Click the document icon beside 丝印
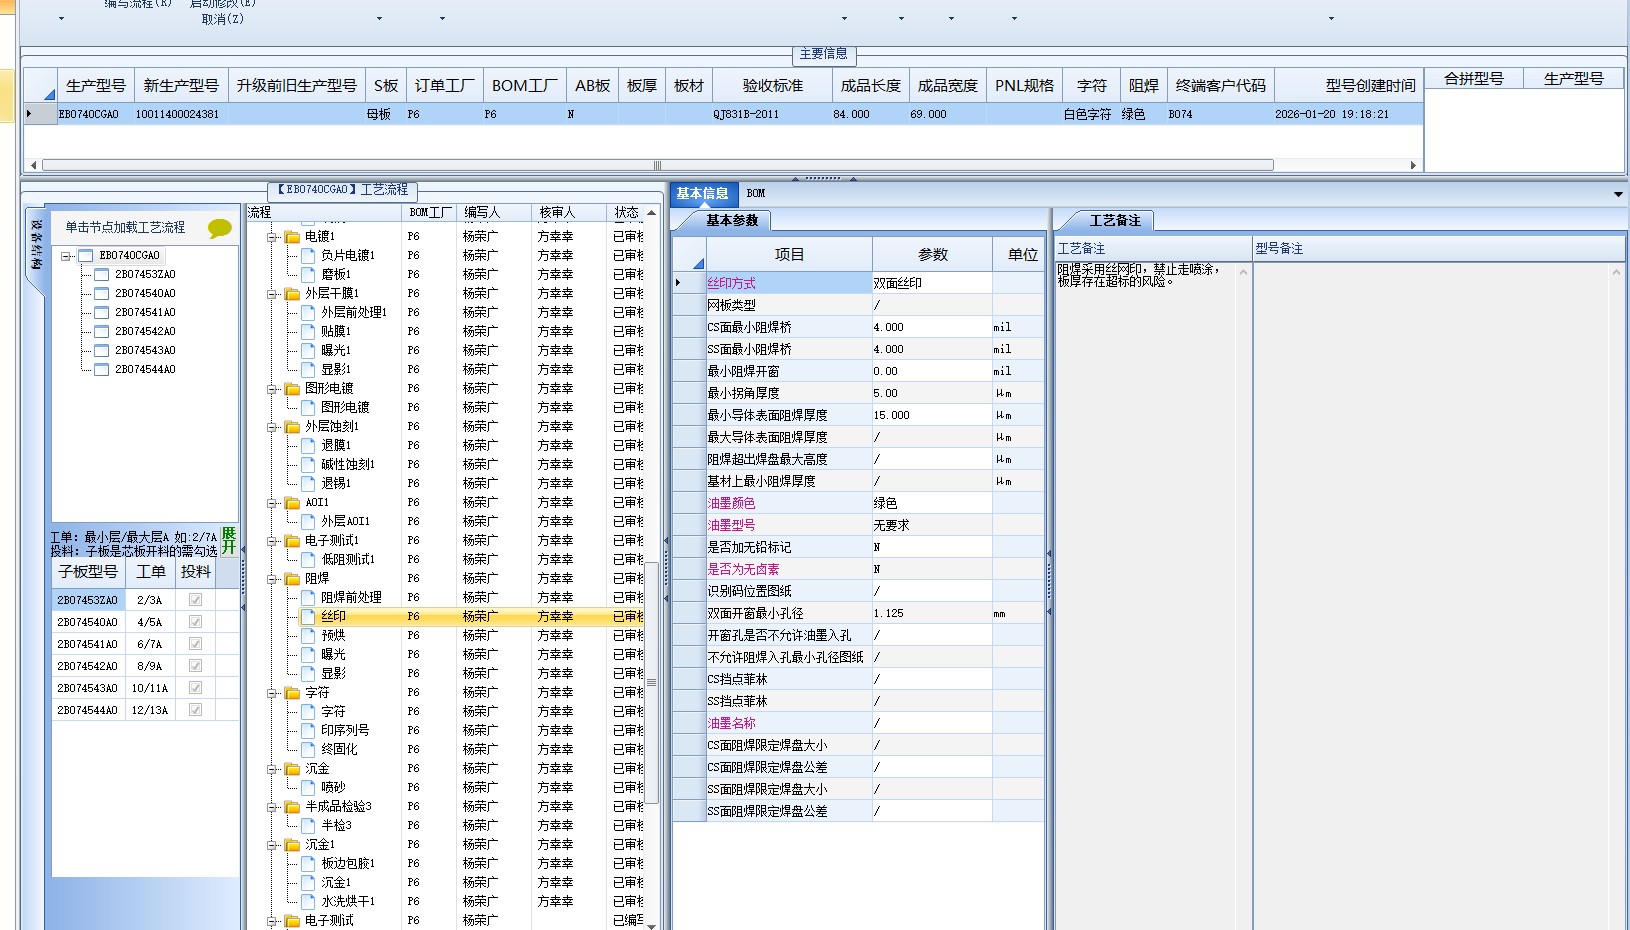Viewport: 1630px width, 930px height. click(x=309, y=617)
